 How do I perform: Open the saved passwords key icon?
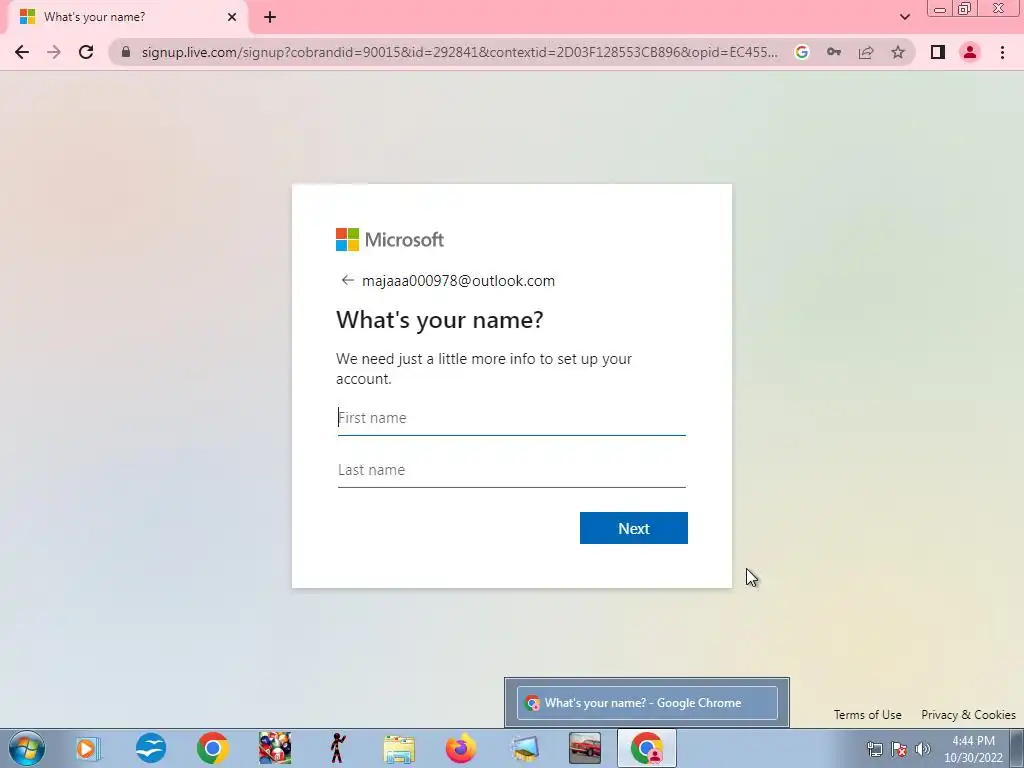coord(834,52)
